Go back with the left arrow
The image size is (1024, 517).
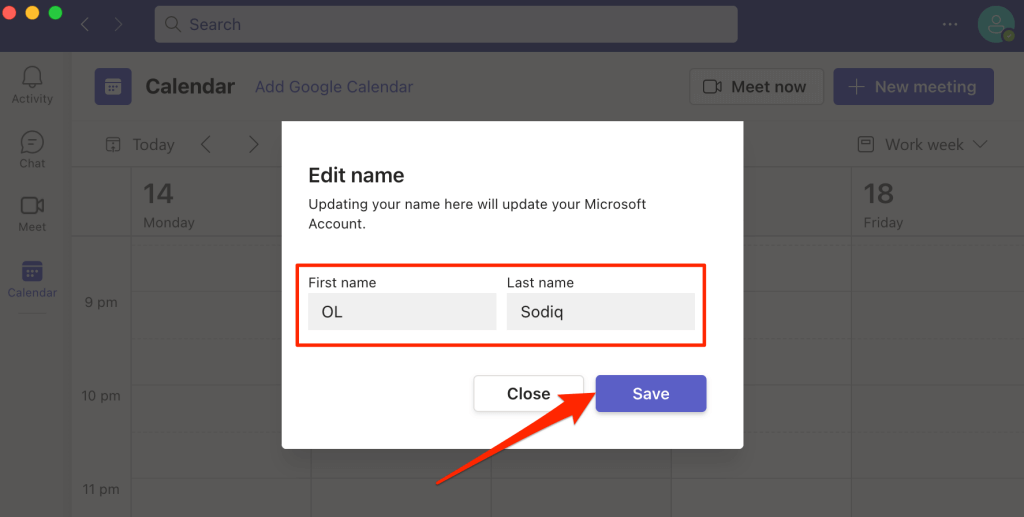(85, 24)
